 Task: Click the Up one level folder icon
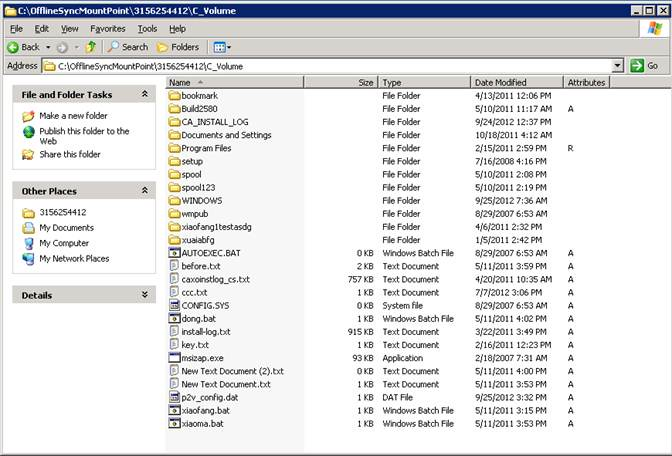point(91,47)
